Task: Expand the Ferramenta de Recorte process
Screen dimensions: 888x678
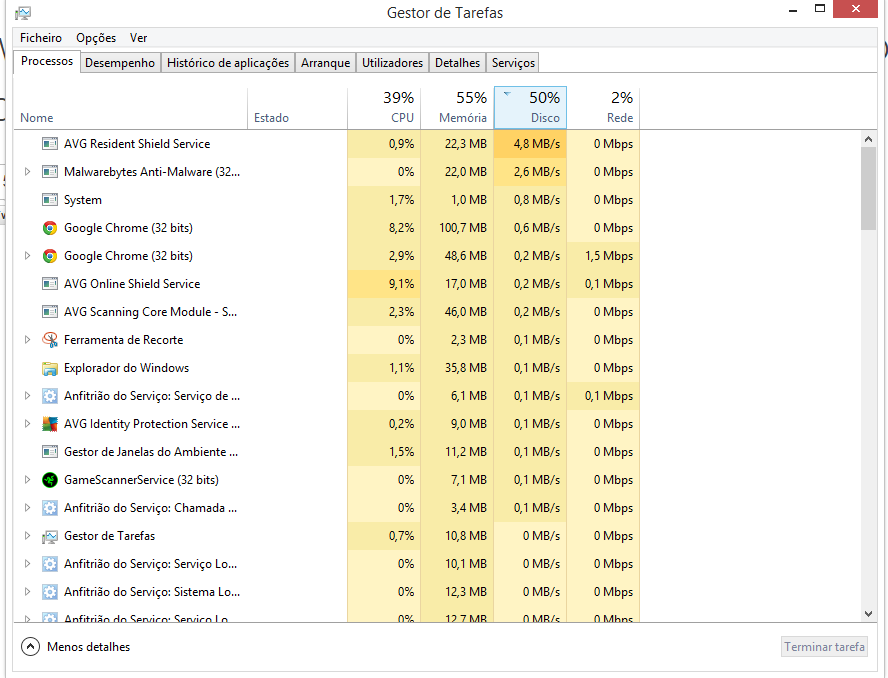Action: pyautogui.click(x=28, y=340)
